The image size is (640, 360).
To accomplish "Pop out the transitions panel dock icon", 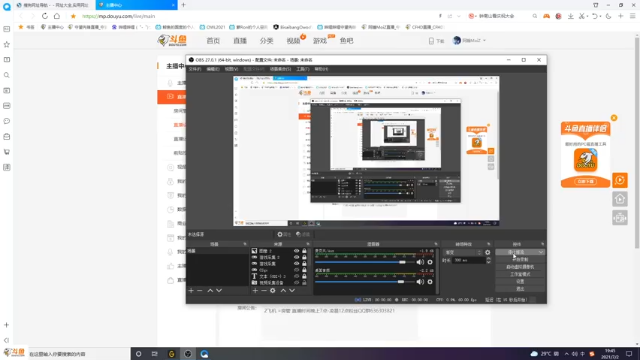I will (x=489, y=244).
